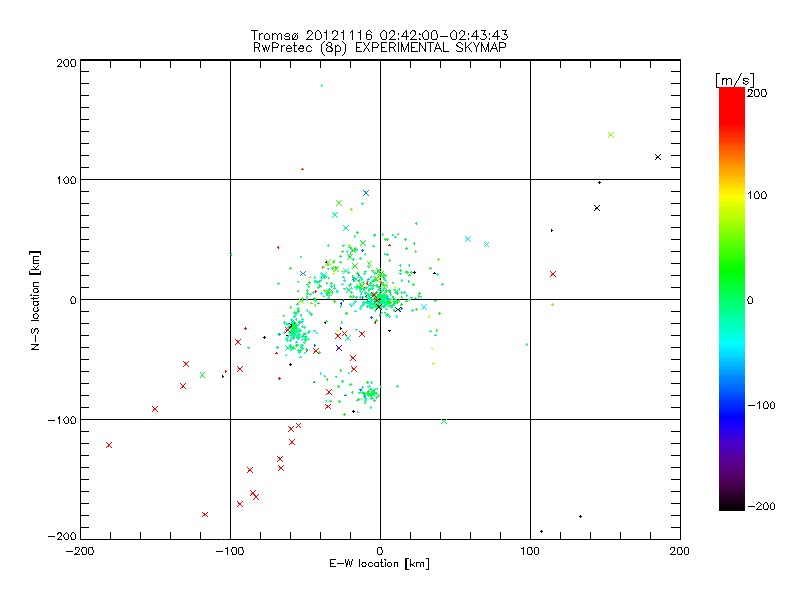The width and height of the screenshot is (800, 600).
Task: Click the small red dot above the 100 km line
Action: (303, 169)
